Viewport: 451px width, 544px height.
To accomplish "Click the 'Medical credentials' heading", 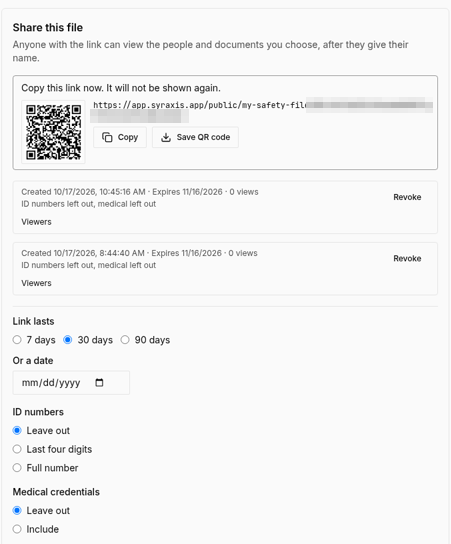I will coord(56,492).
